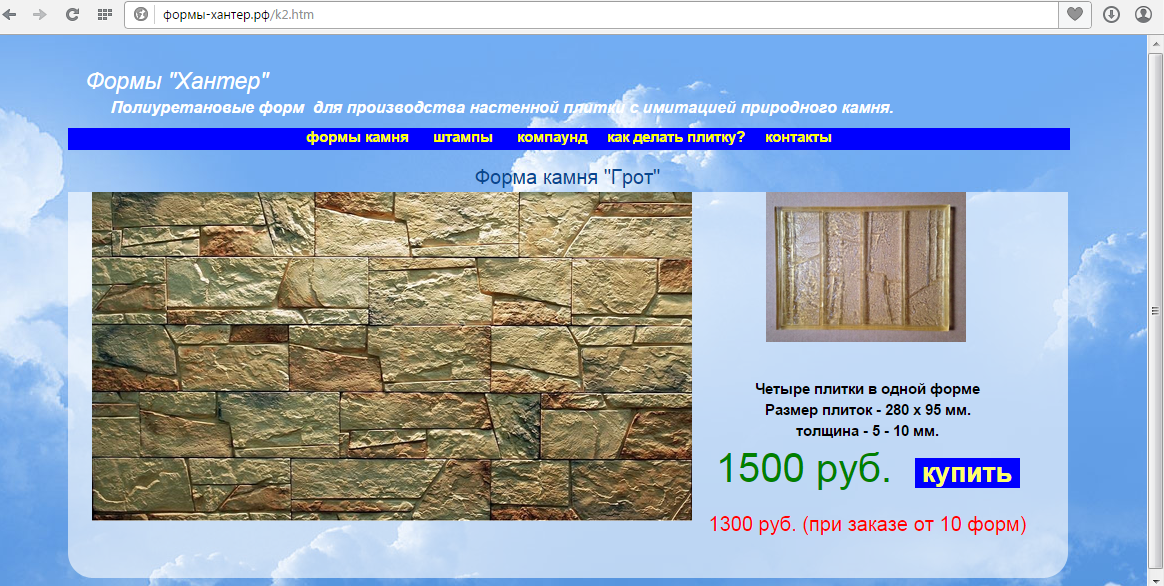Click Четыре плитки в одной форме text
The width and height of the screenshot is (1164, 586).
click(x=868, y=388)
